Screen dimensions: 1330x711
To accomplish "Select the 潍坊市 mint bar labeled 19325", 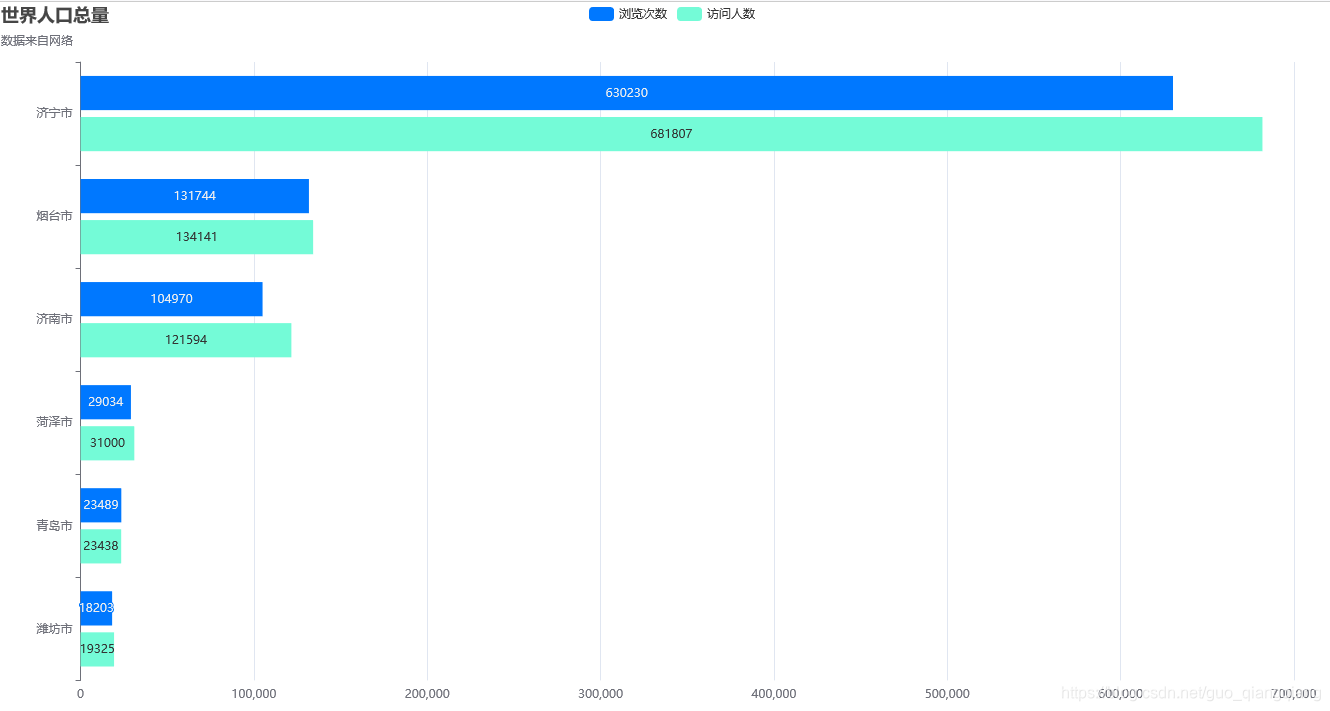I will pos(97,649).
